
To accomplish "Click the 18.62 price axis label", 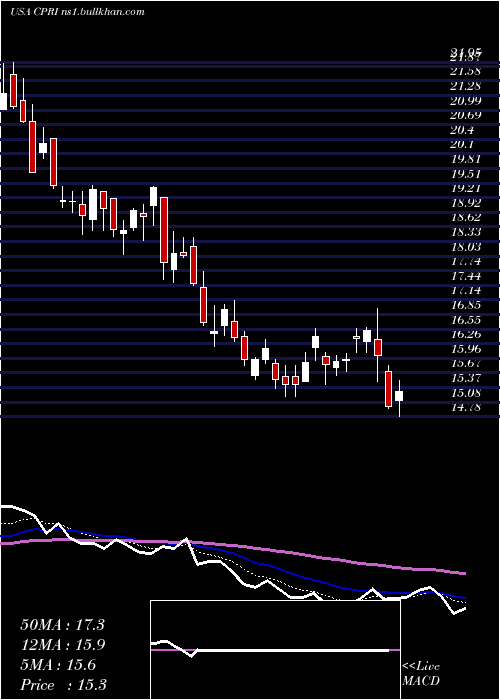I will pyautogui.click(x=466, y=217).
